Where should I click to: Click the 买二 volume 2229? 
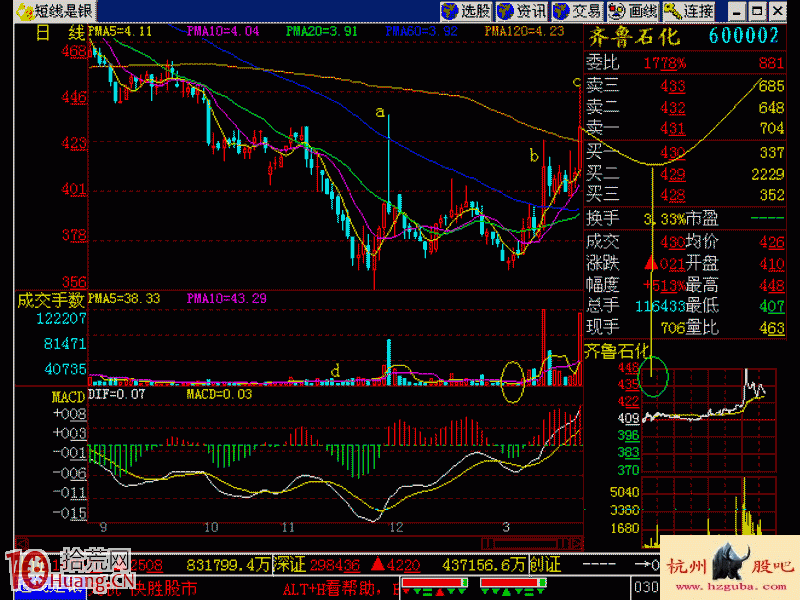(x=768, y=174)
